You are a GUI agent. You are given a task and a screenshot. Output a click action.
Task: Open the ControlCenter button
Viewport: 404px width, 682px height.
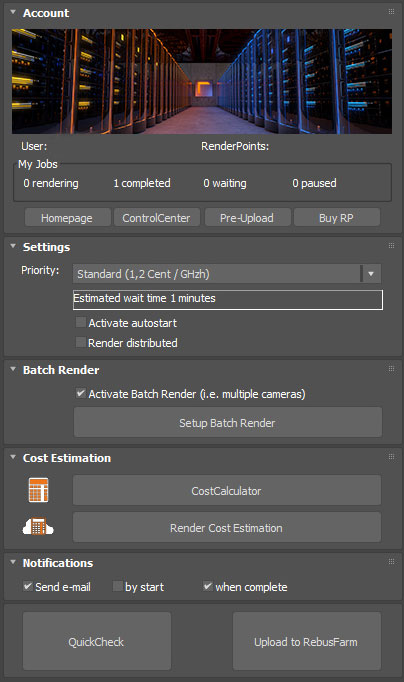(x=157, y=217)
